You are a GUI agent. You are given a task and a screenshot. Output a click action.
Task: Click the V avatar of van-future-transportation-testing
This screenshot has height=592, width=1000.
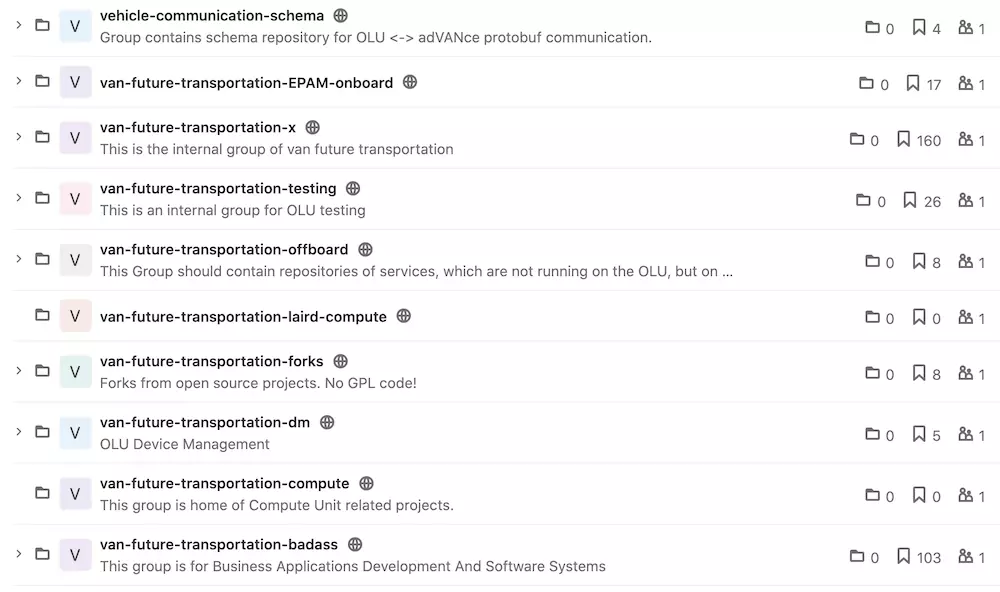click(x=75, y=198)
